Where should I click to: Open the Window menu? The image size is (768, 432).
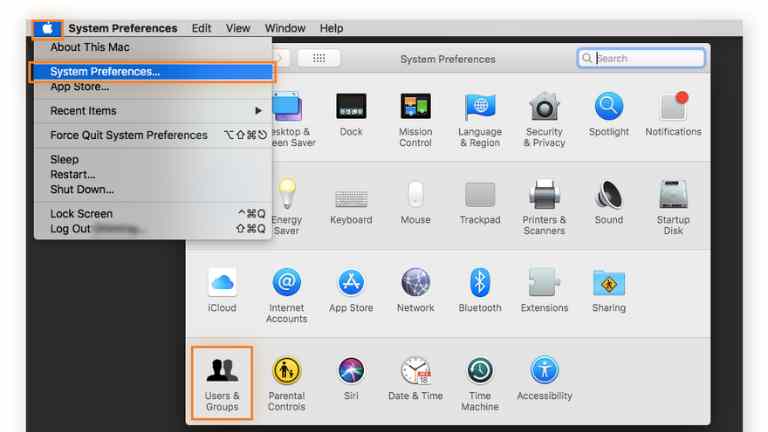coord(285,28)
